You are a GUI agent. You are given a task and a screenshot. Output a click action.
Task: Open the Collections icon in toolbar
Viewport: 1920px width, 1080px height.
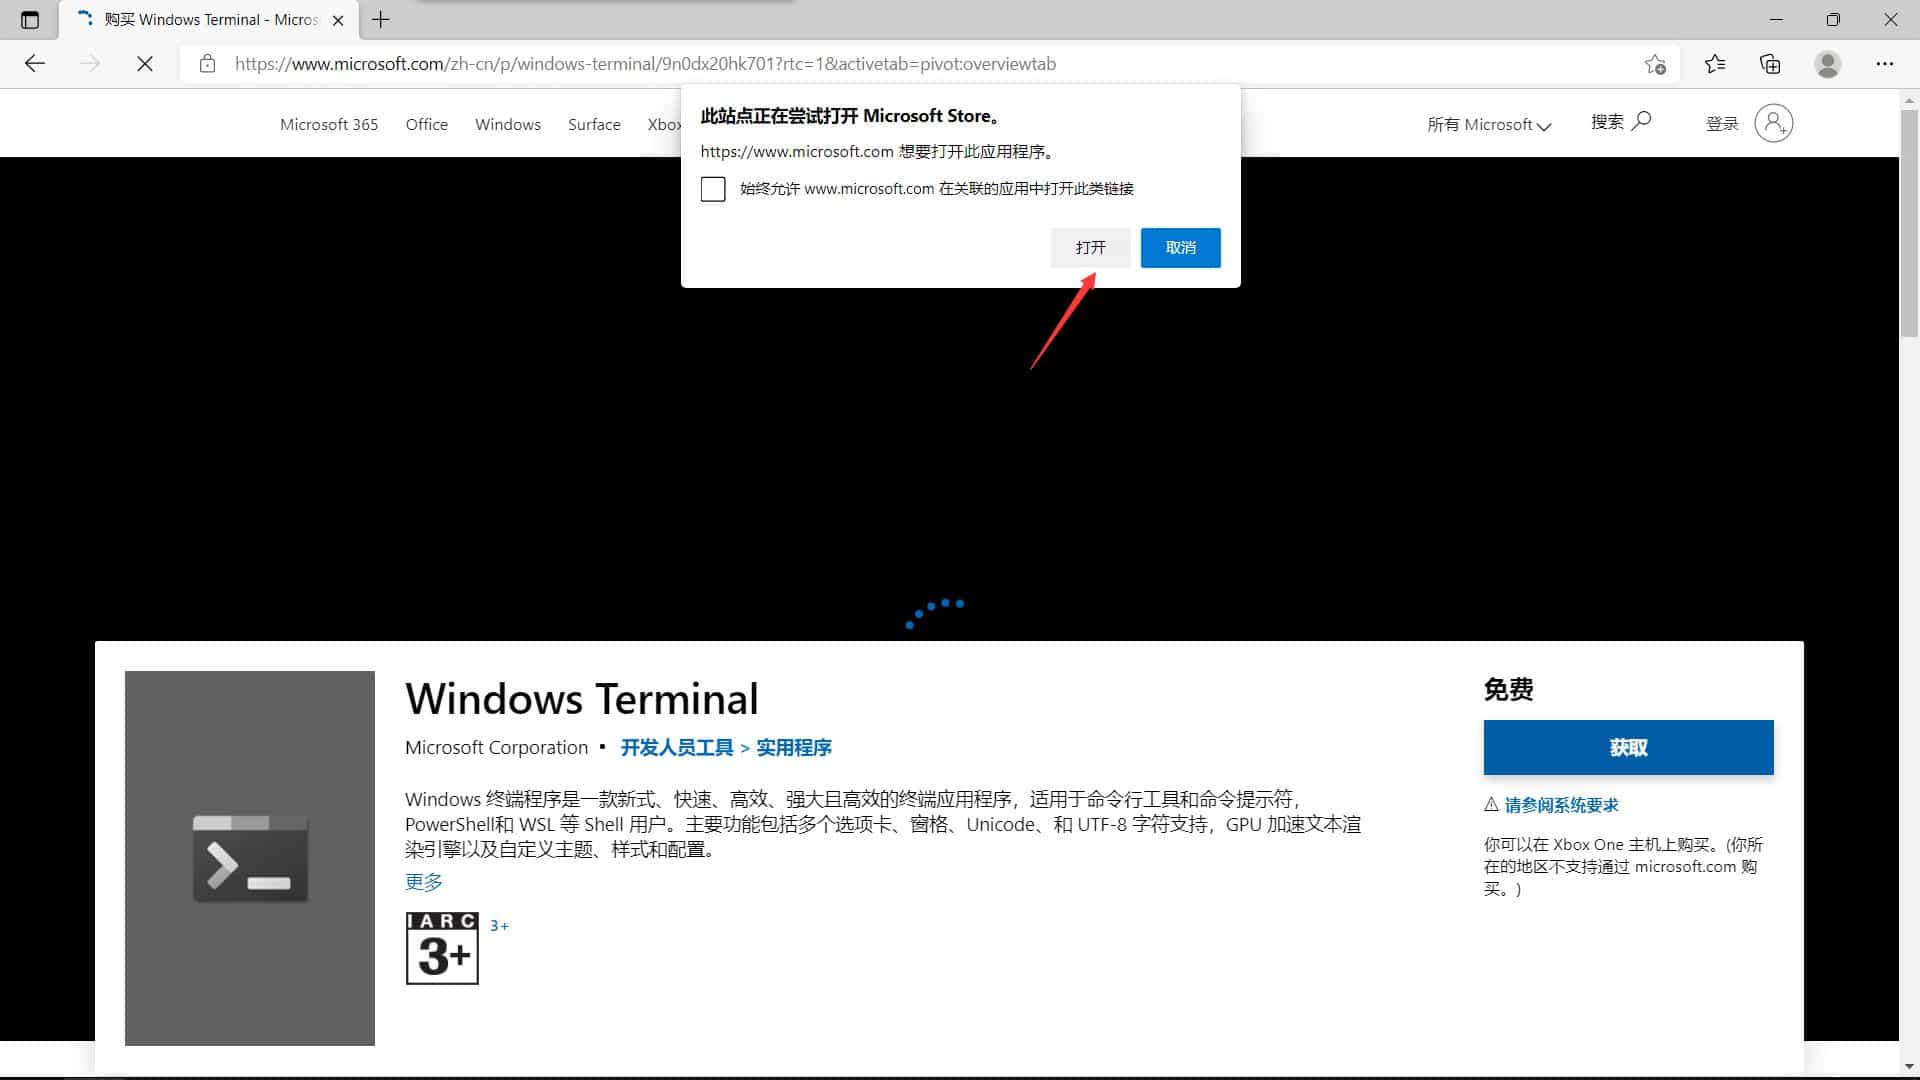click(x=1770, y=64)
